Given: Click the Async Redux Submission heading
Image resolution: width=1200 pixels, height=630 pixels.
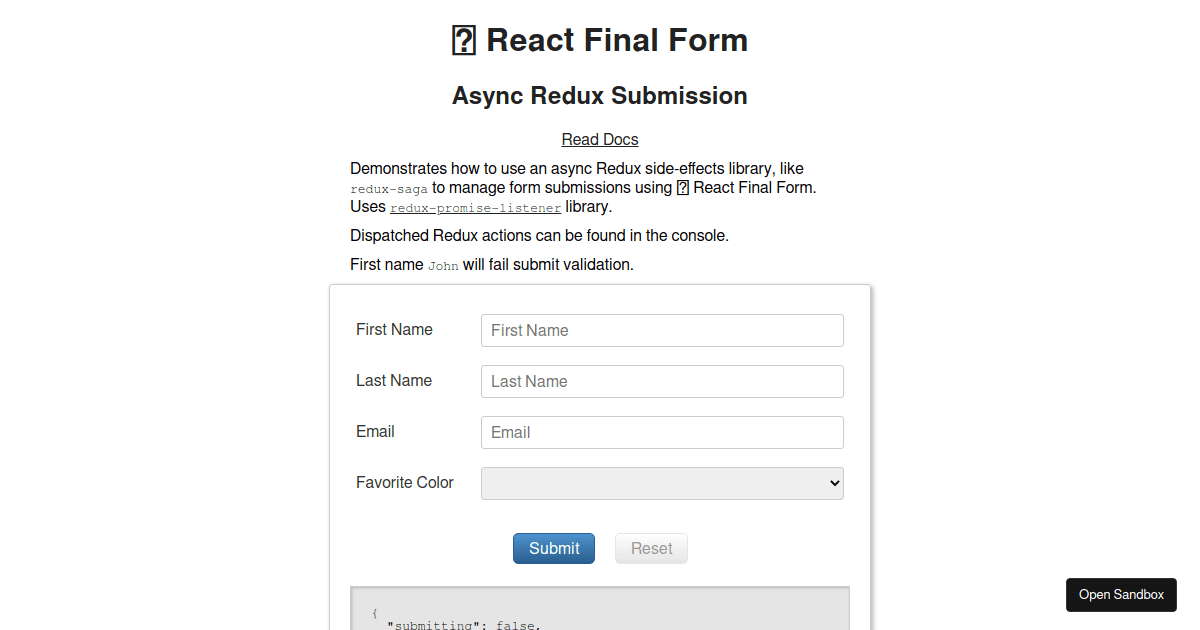Looking at the screenshot, I should (x=600, y=95).
